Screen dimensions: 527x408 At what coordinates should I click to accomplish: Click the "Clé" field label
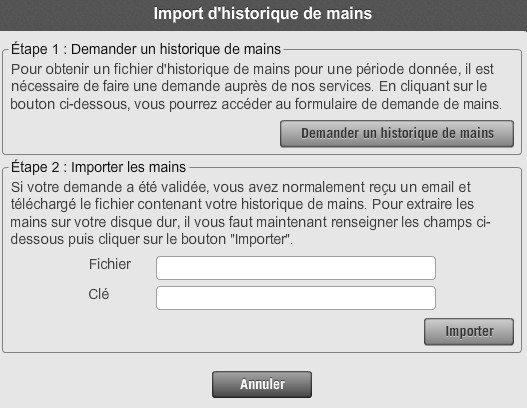coord(99,294)
